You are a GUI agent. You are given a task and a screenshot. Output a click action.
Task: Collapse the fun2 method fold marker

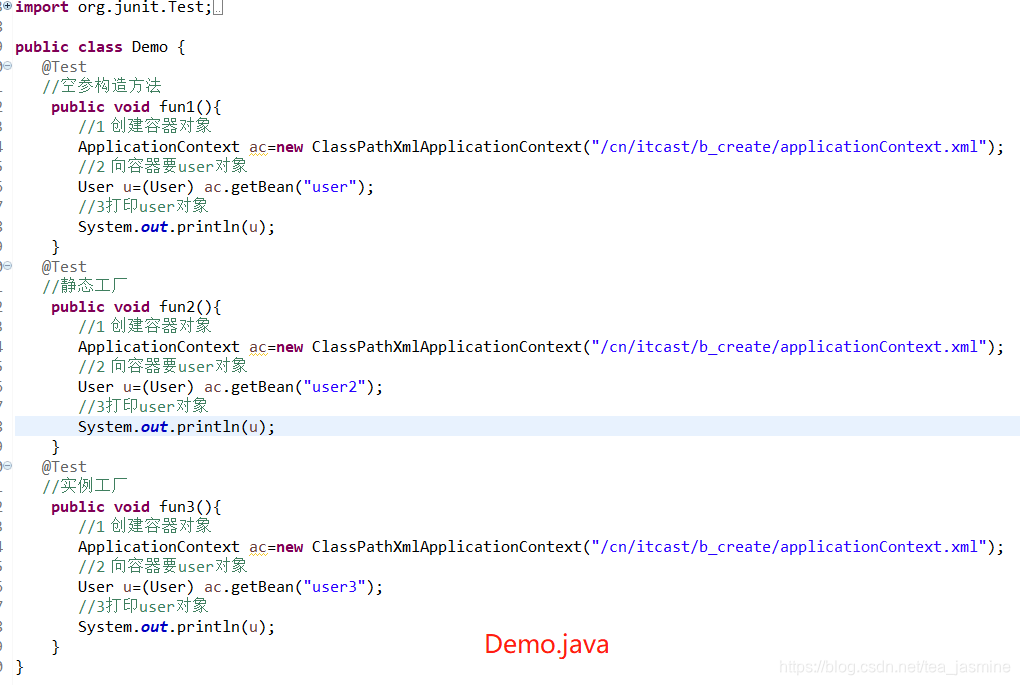7,265
